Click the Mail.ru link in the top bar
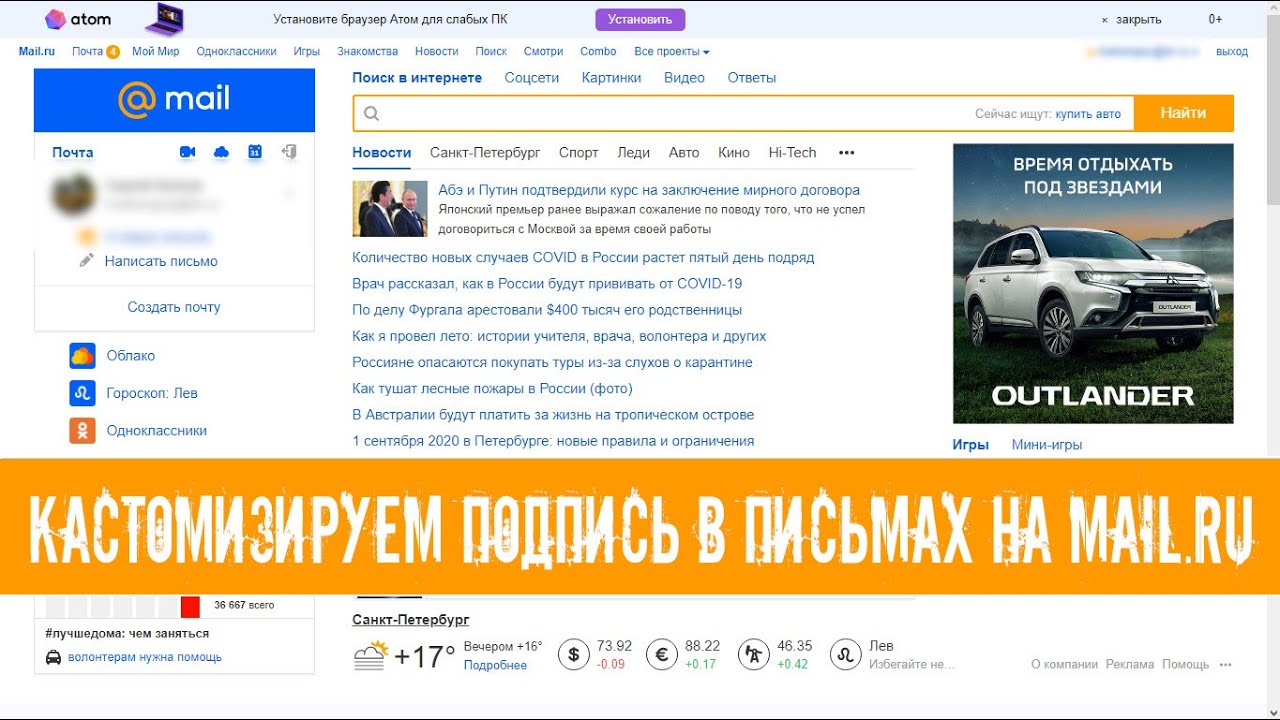 [37, 51]
